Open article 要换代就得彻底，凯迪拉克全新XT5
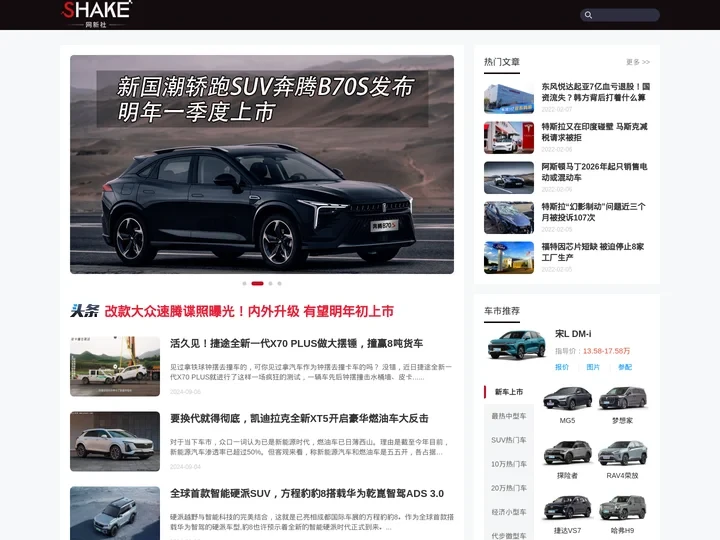 pyautogui.click(x=299, y=418)
